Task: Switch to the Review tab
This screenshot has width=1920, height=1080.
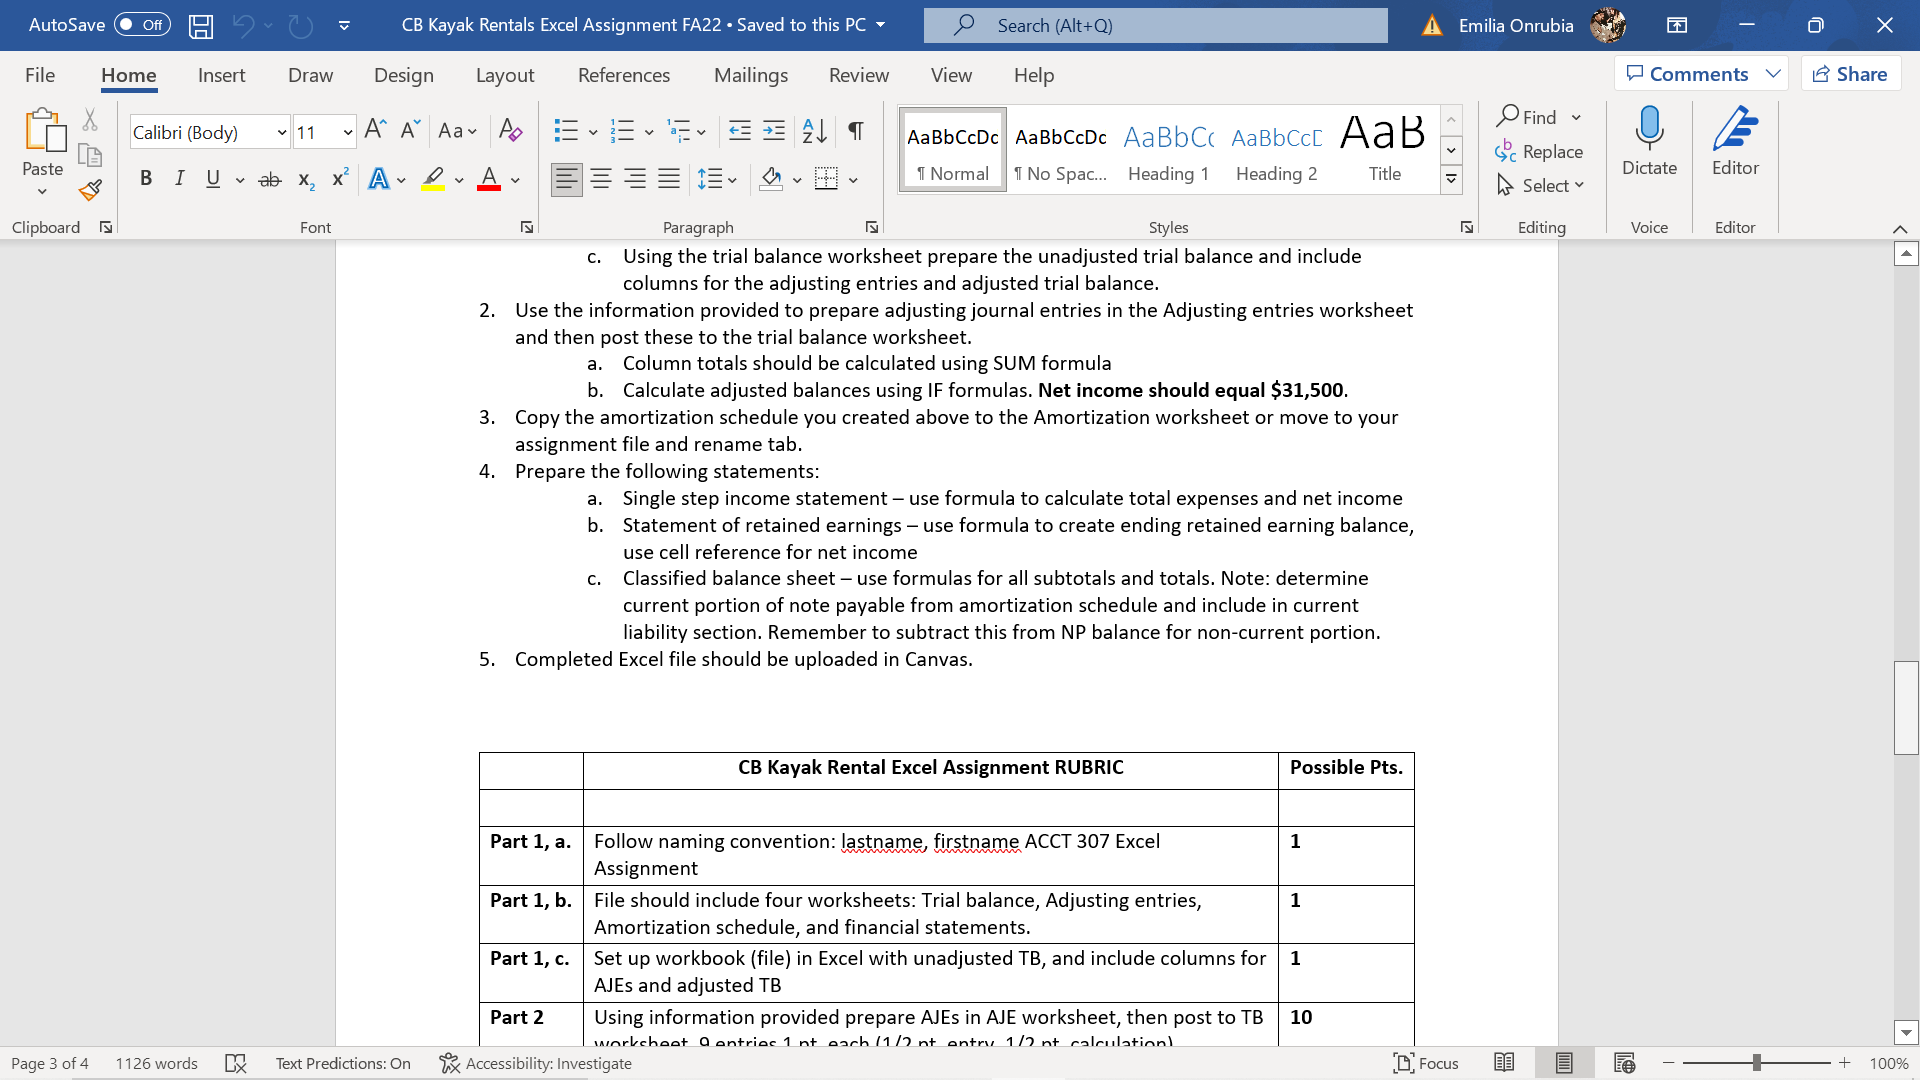Action: tap(859, 75)
